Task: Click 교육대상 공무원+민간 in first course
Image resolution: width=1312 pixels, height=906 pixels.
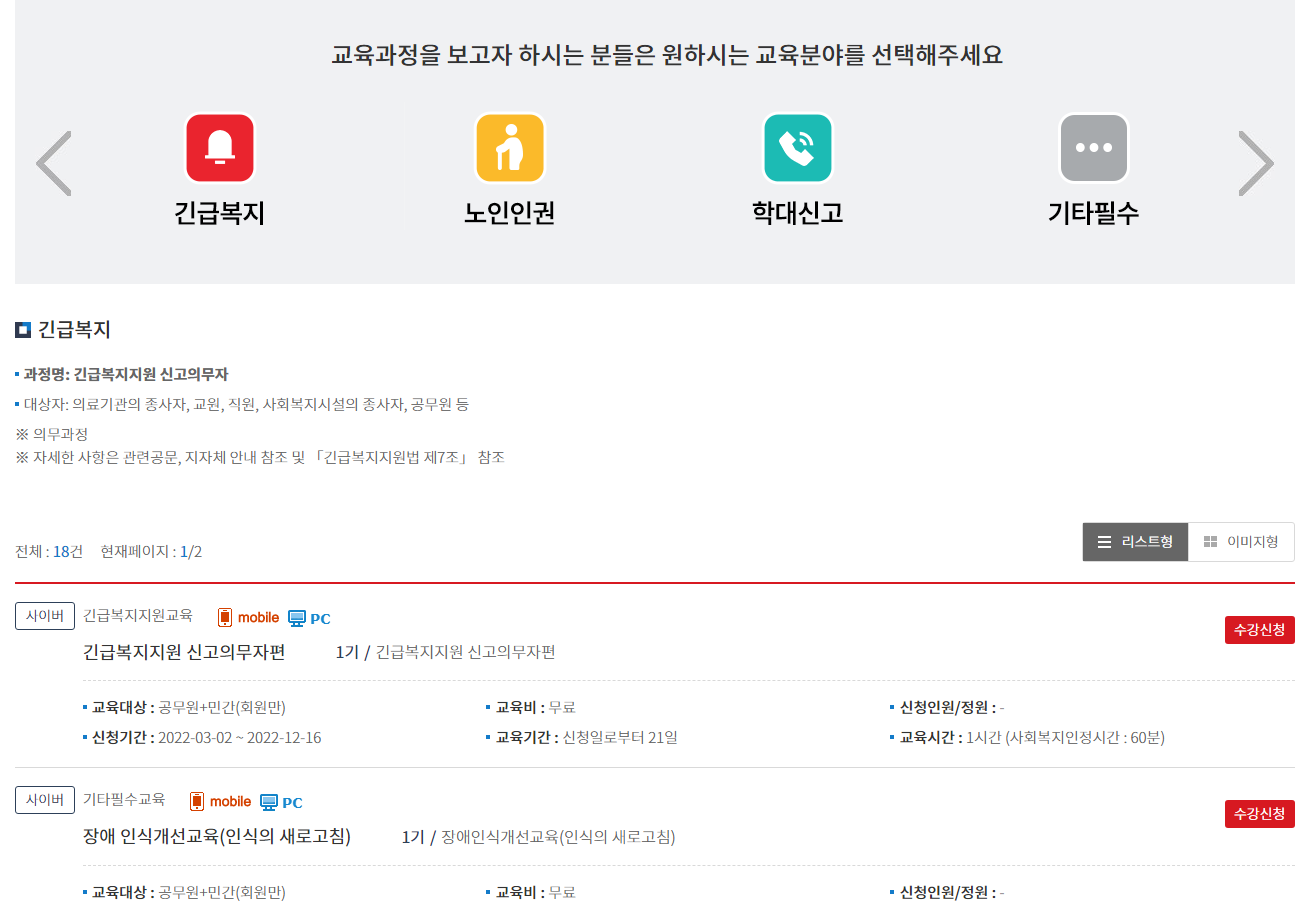Action: tap(189, 708)
